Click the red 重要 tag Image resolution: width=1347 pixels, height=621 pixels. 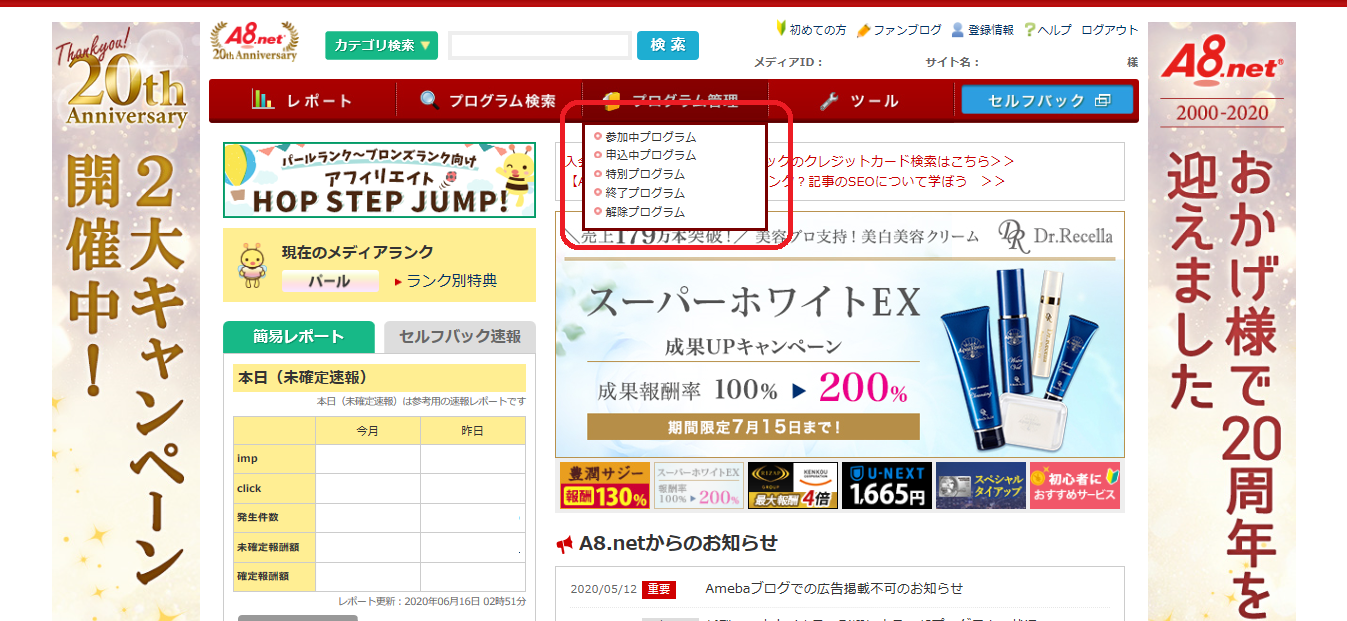[659, 589]
